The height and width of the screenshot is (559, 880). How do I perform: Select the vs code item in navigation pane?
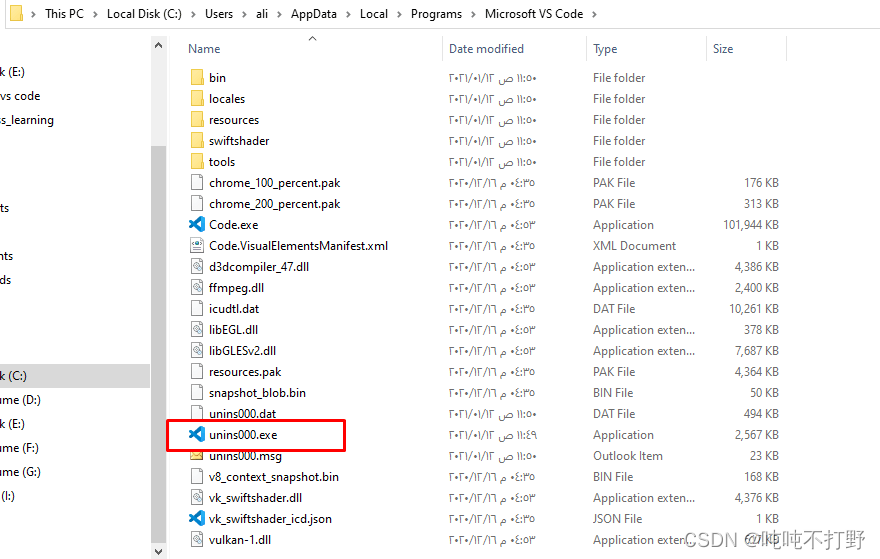point(20,96)
